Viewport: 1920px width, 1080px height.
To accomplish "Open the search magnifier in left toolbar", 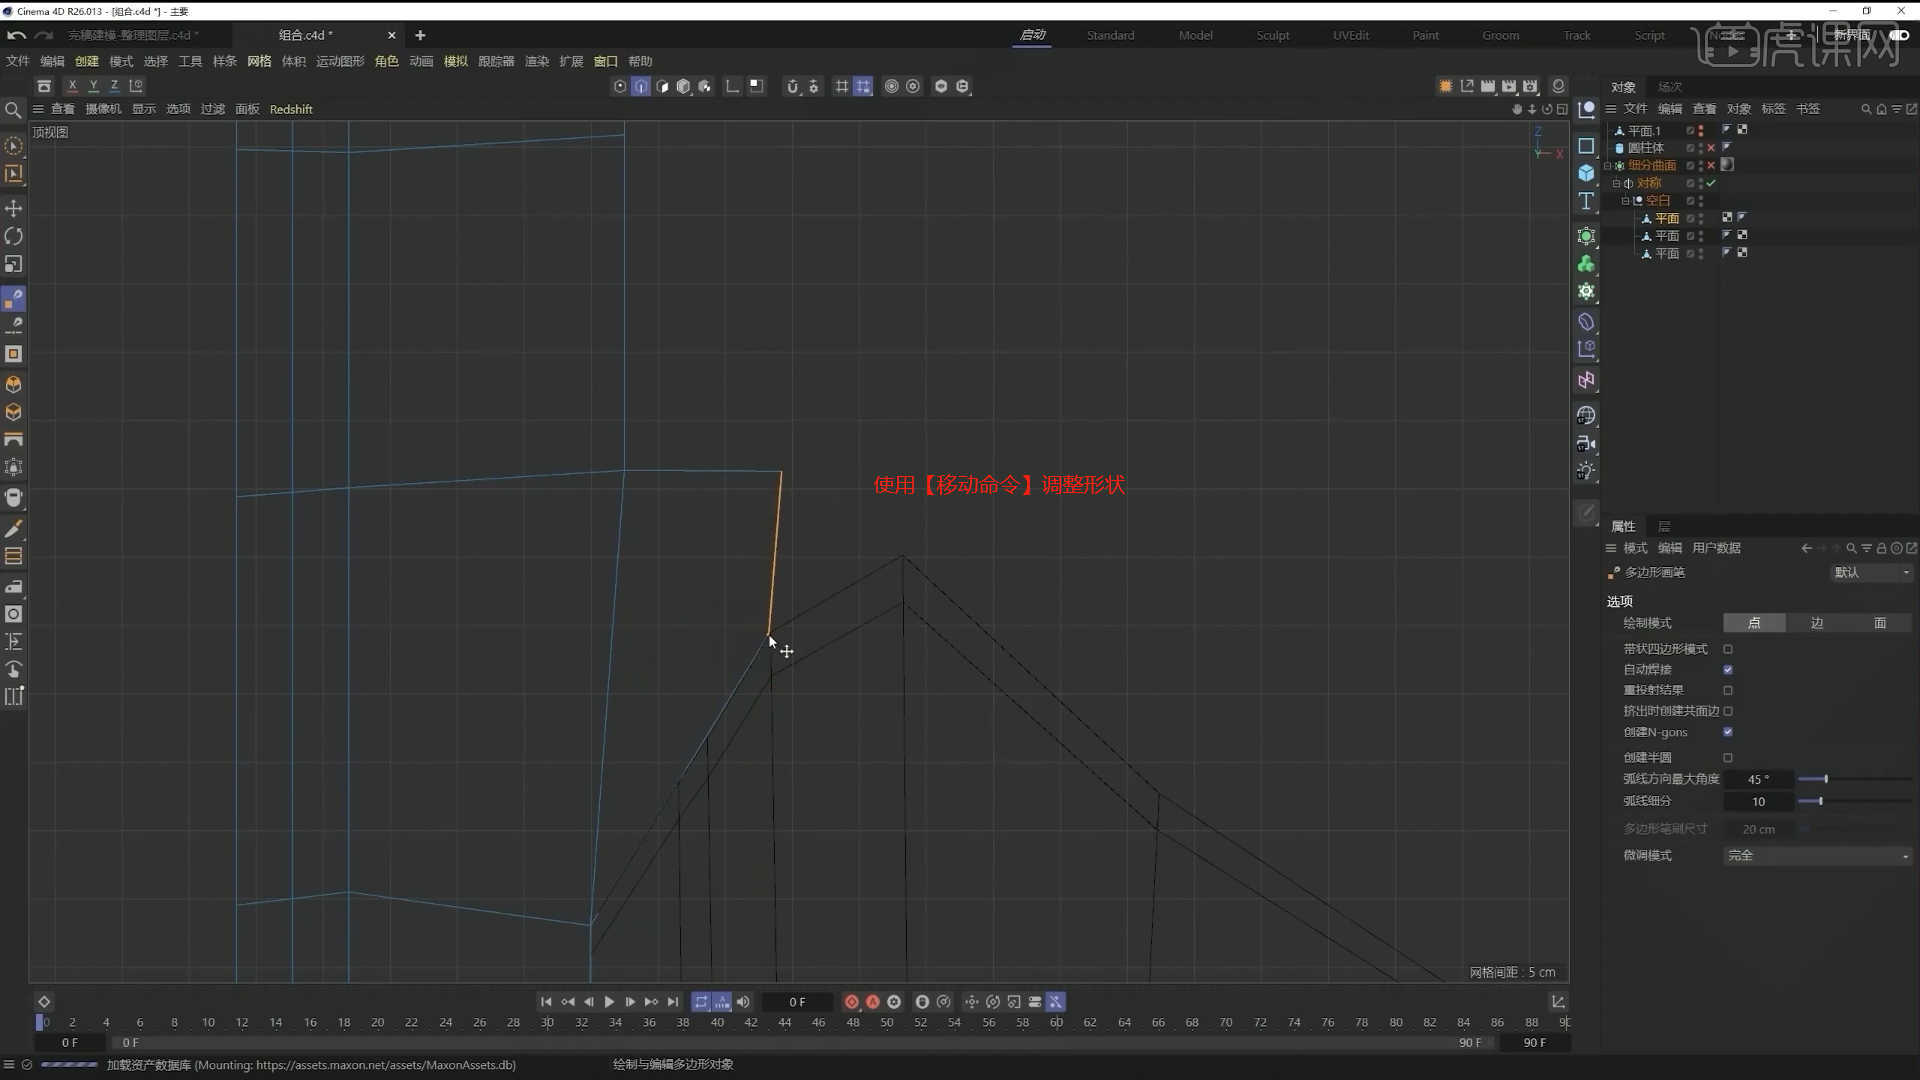I will (13, 110).
